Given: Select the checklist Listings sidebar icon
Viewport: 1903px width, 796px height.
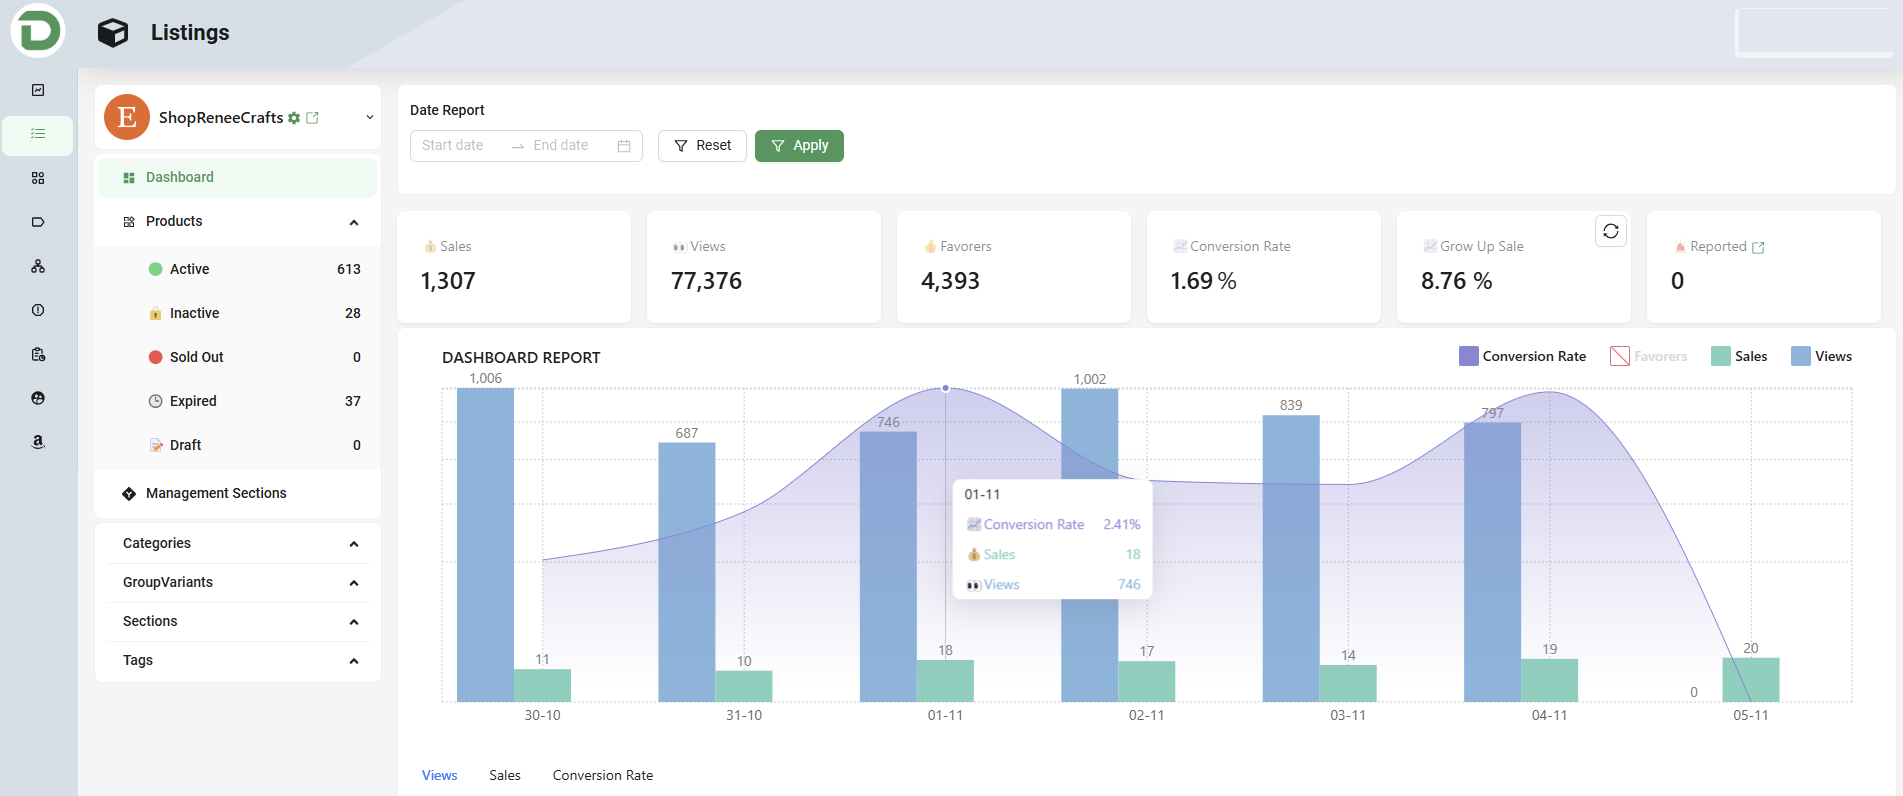Looking at the screenshot, I should (x=38, y=134).
